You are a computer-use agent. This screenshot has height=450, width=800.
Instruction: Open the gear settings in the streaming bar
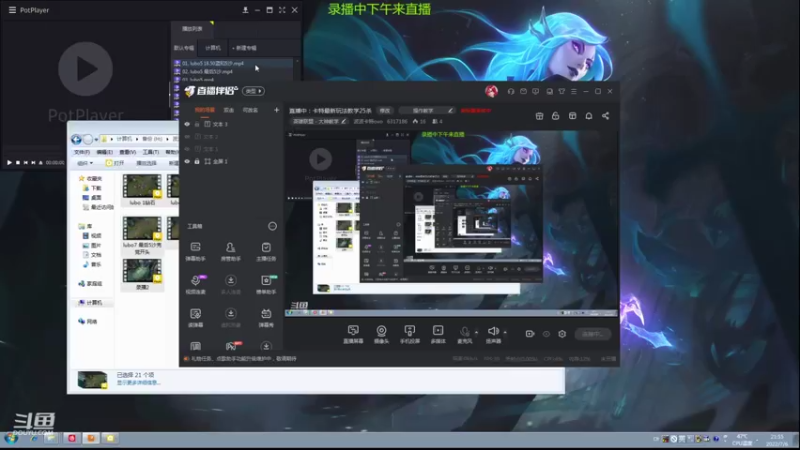[x=562, y=334]
